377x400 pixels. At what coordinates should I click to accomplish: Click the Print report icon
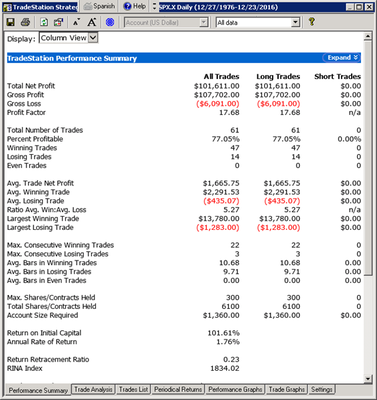(26, 22)
